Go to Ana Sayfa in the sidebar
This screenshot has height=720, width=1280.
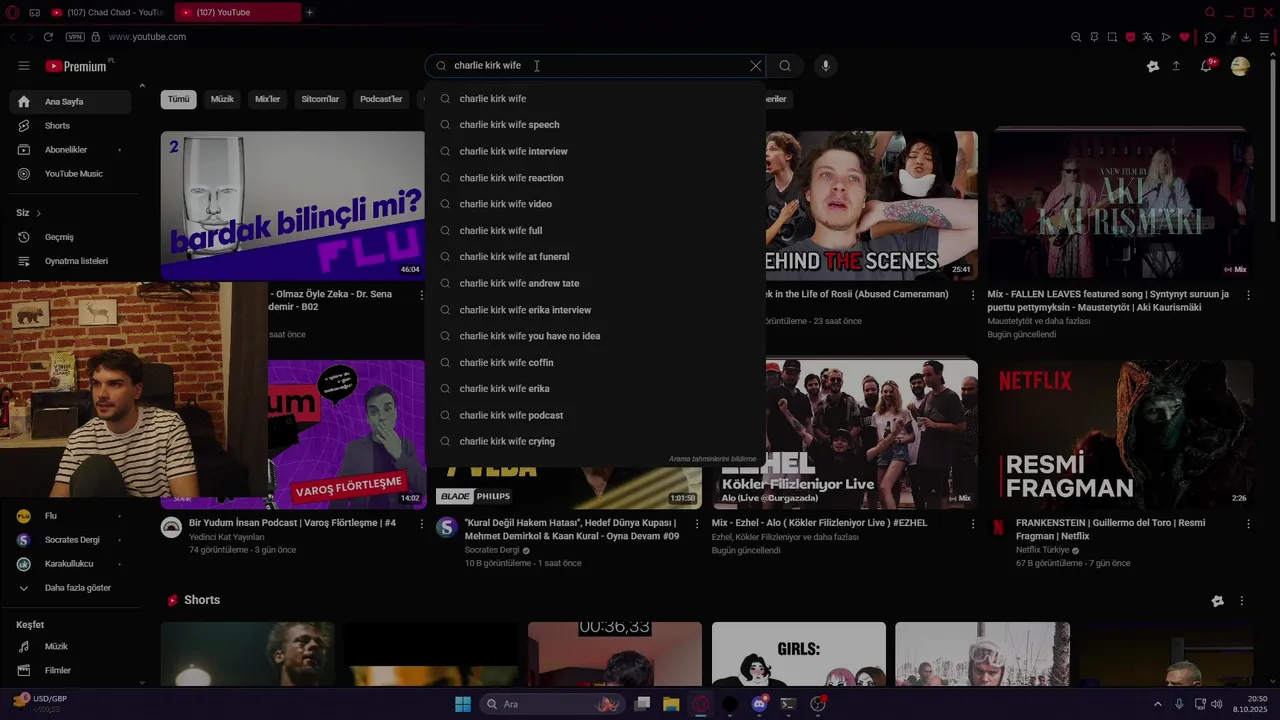point(70,102)
